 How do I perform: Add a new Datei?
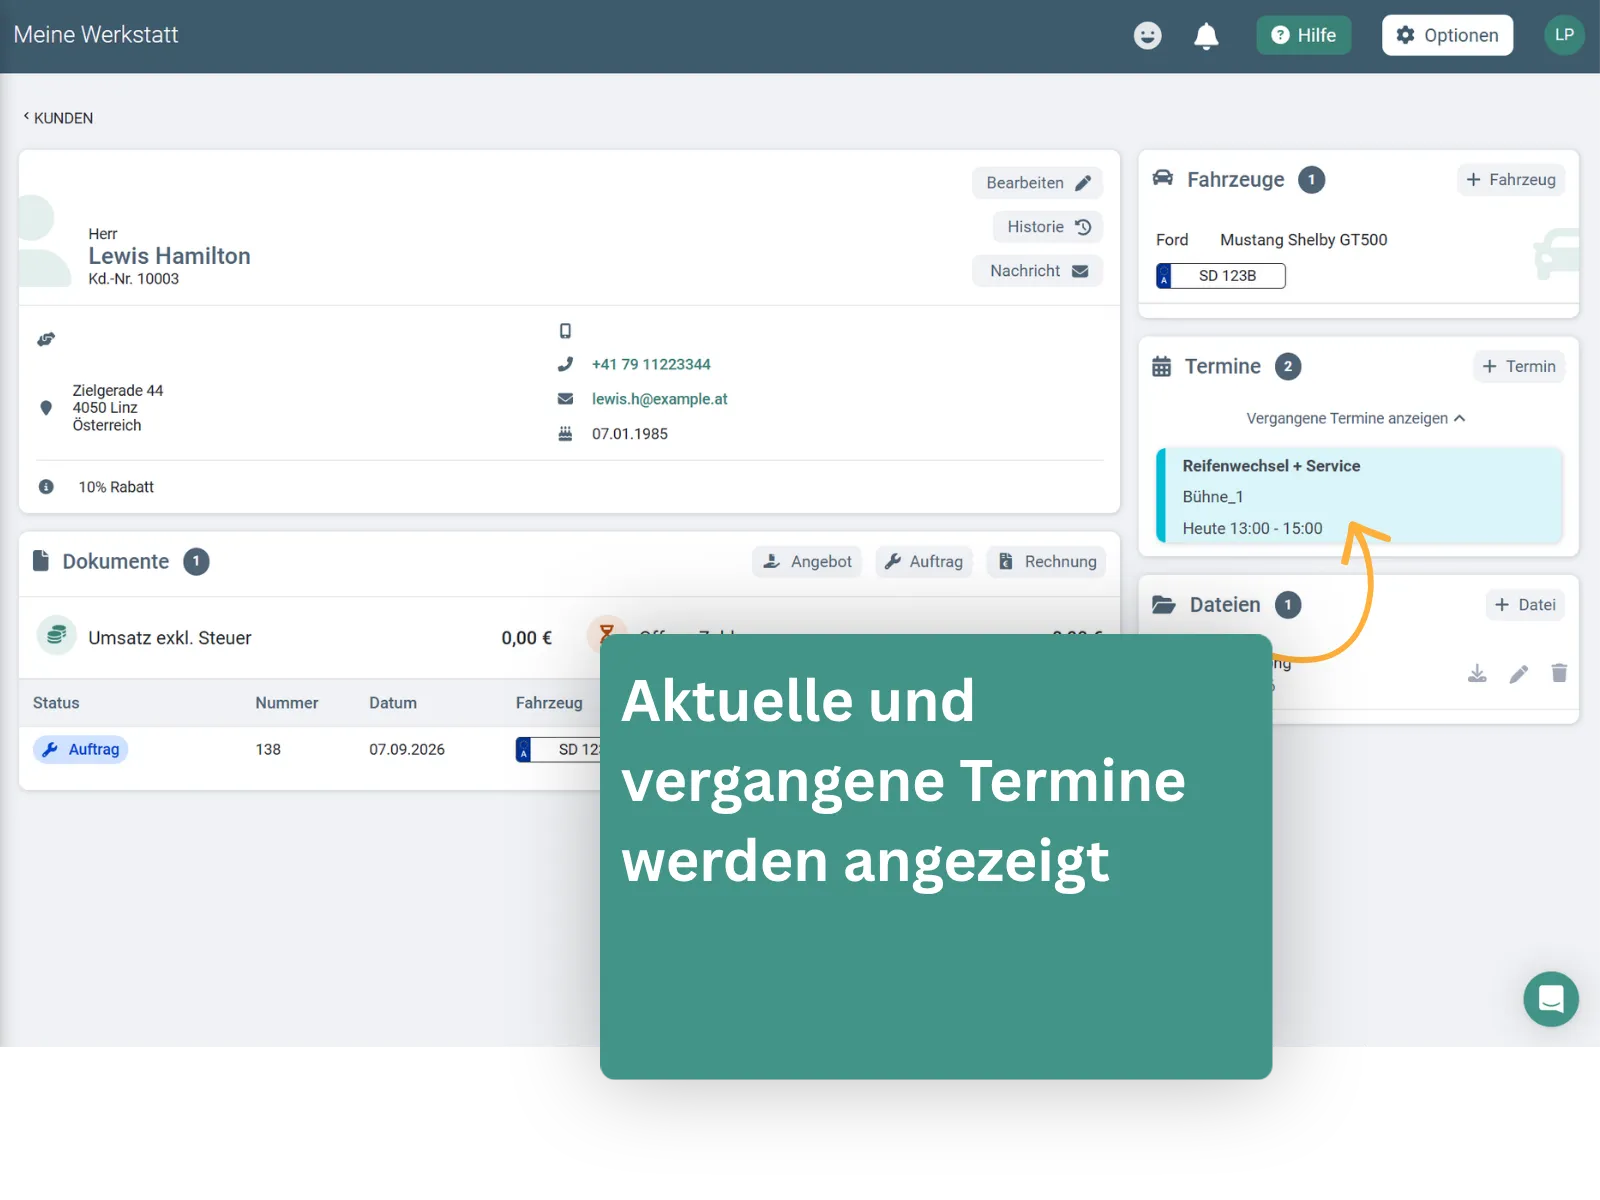(x=1524, y=605)
